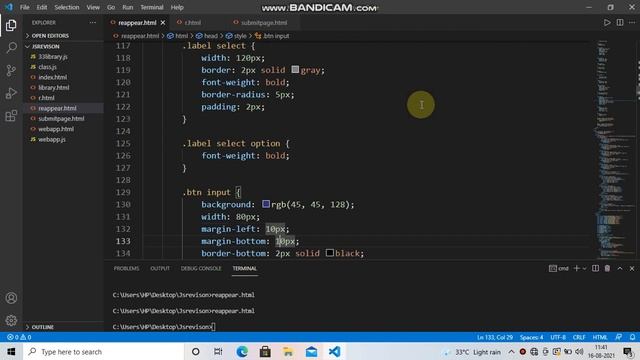Change line ending via CRLF entry
Image resolution: width=640 pixels, height=360 pixels.
[x=579, y=337]
